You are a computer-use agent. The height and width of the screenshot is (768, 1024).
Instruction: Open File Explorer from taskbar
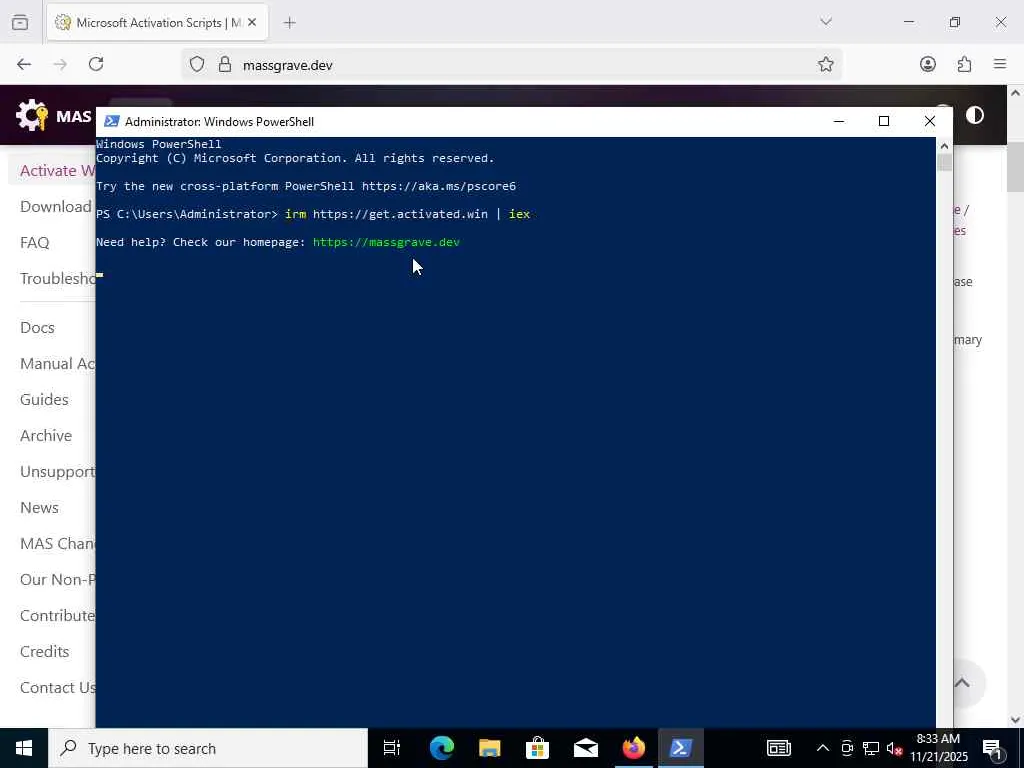pos(489,748)
